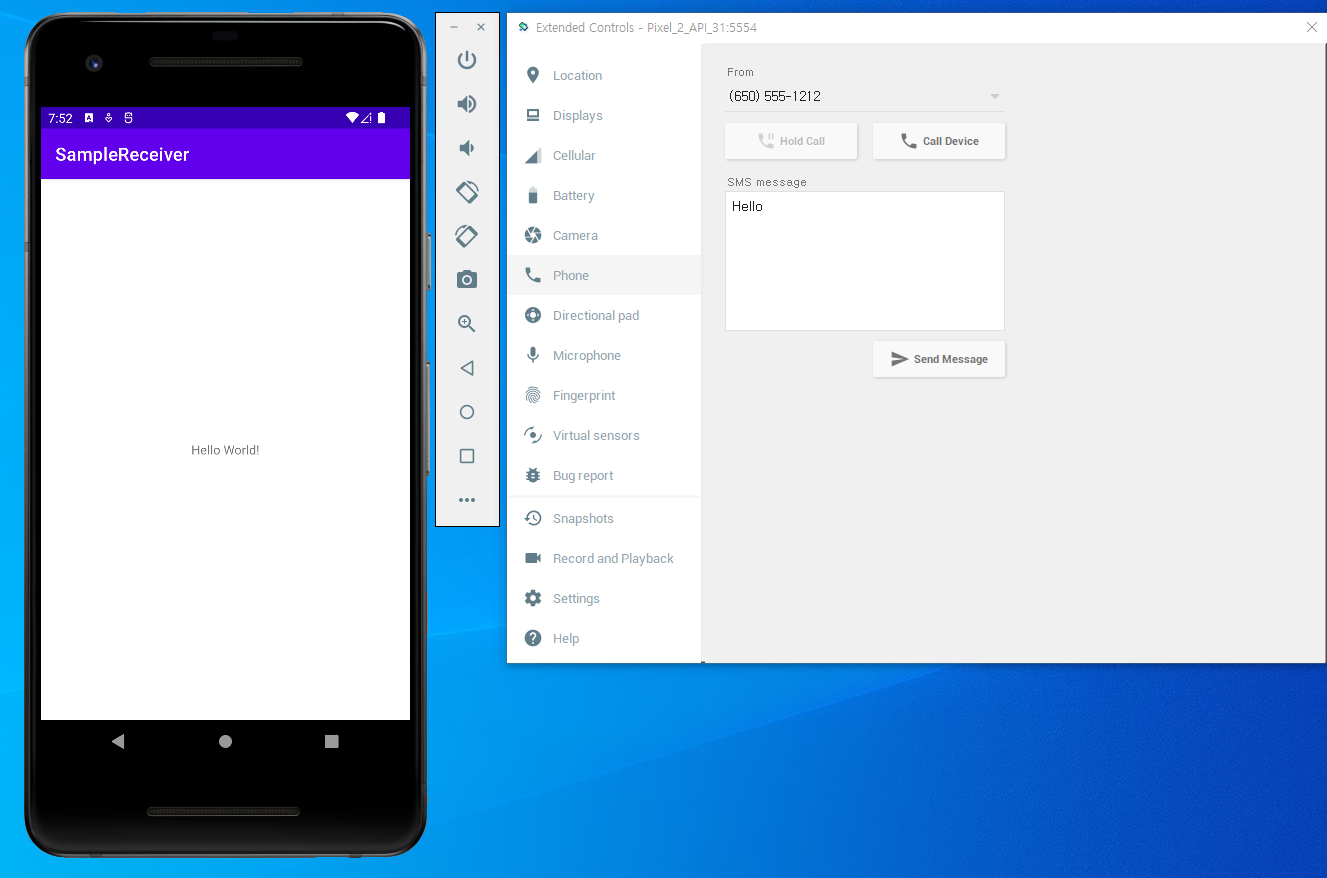Viewport: 1327px width, 878px height.
Task: Select the Phone page in sidebar
Action: (604, 275)
